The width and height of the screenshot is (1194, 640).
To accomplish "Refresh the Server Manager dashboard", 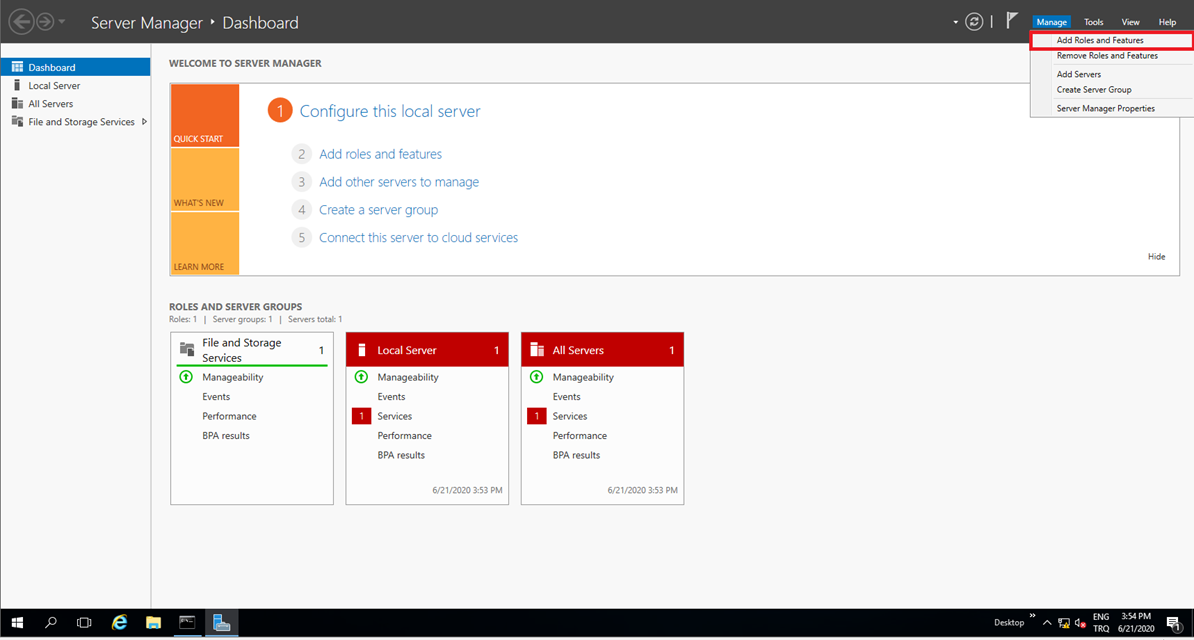I will click(x=974, y=22).
